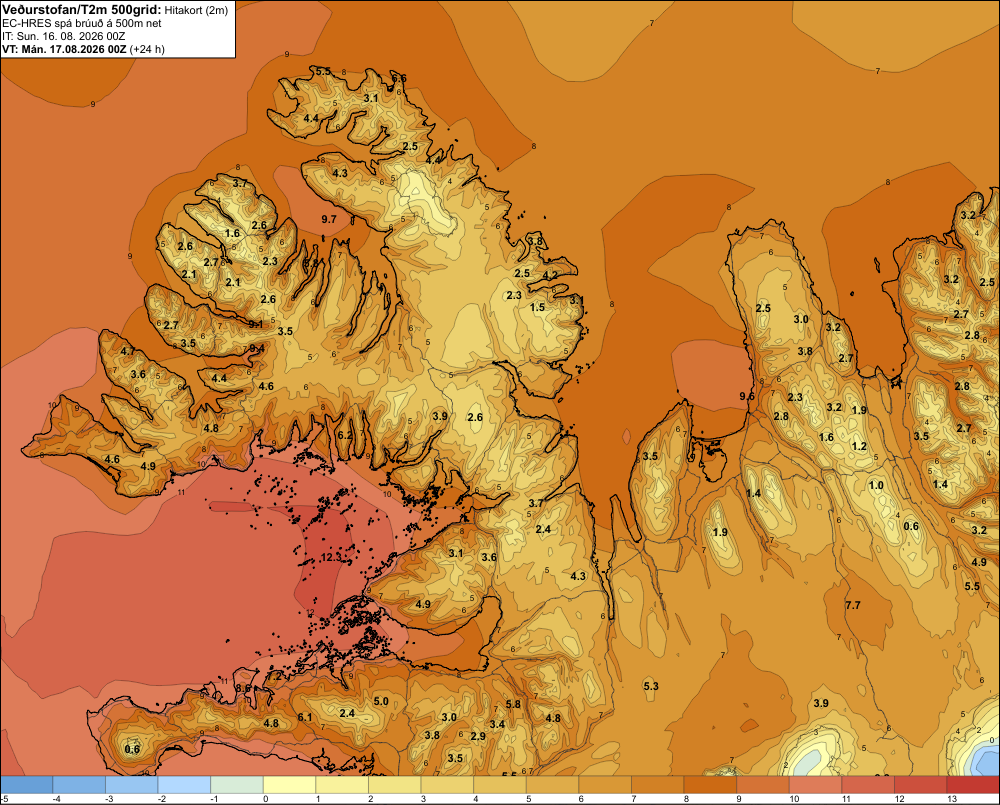Select the legend swatch between 5 and 6

[x=552, y=784]
